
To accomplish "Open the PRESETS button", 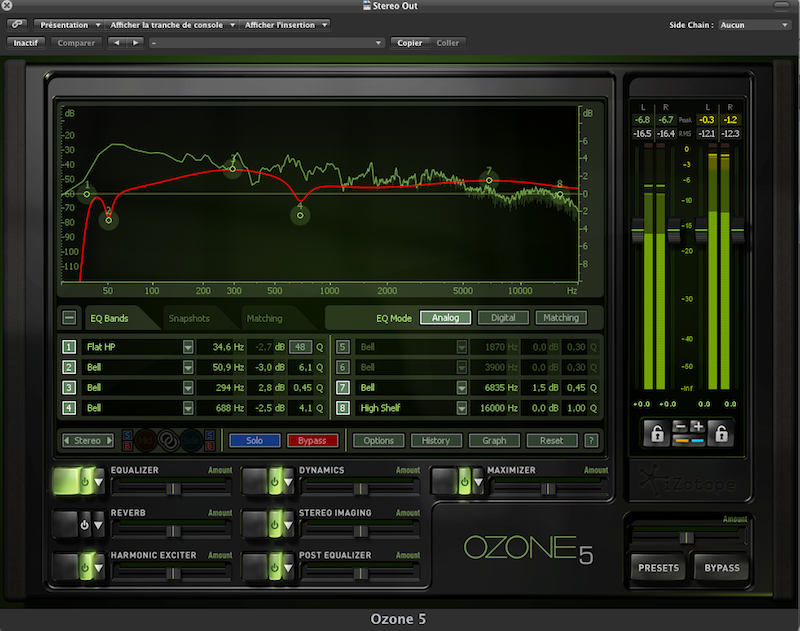I will pos(658,568).
